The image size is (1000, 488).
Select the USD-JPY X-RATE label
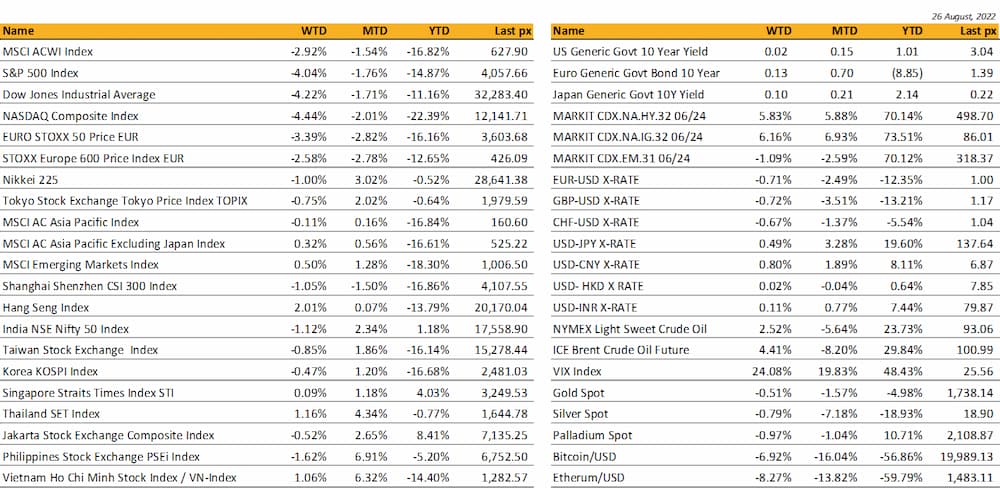point(595,243)
